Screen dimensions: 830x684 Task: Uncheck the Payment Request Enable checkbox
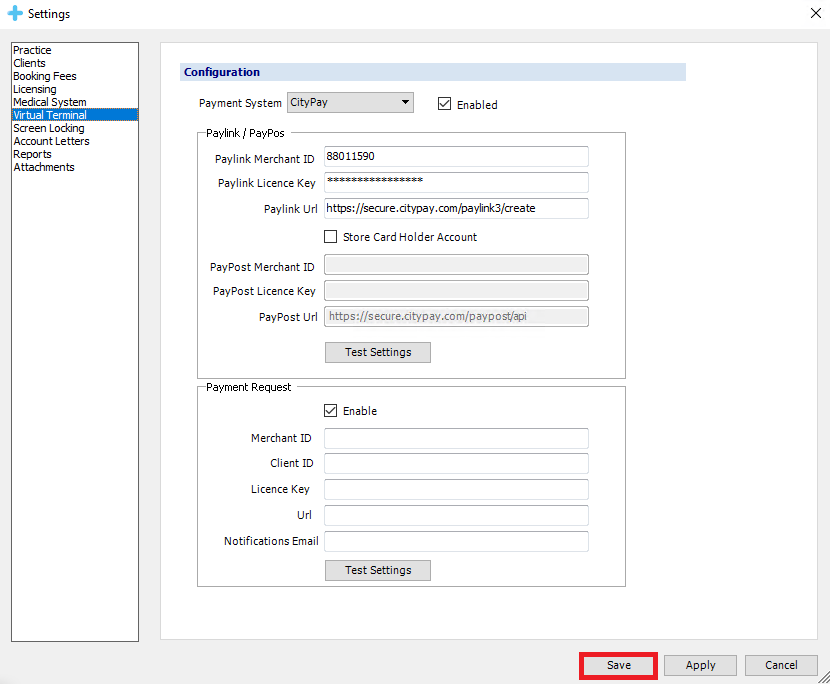click(x=331, y=411)
